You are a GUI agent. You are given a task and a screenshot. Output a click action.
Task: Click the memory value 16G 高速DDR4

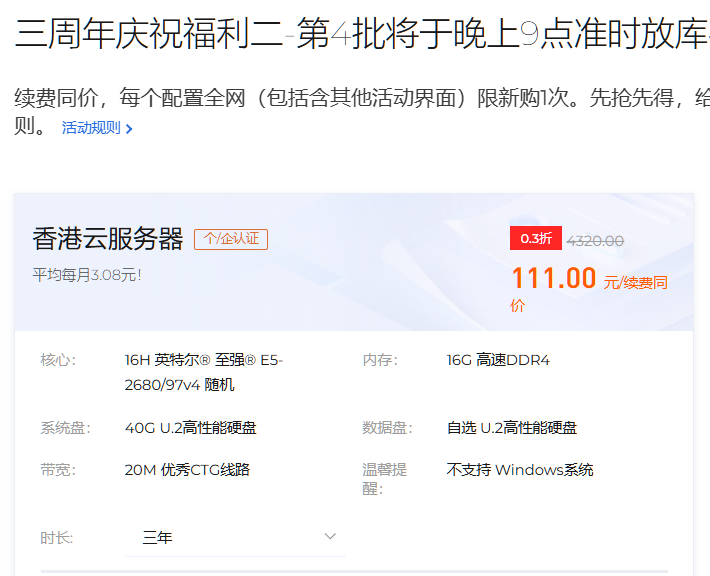pyautogui.click(x=498, y=360)
